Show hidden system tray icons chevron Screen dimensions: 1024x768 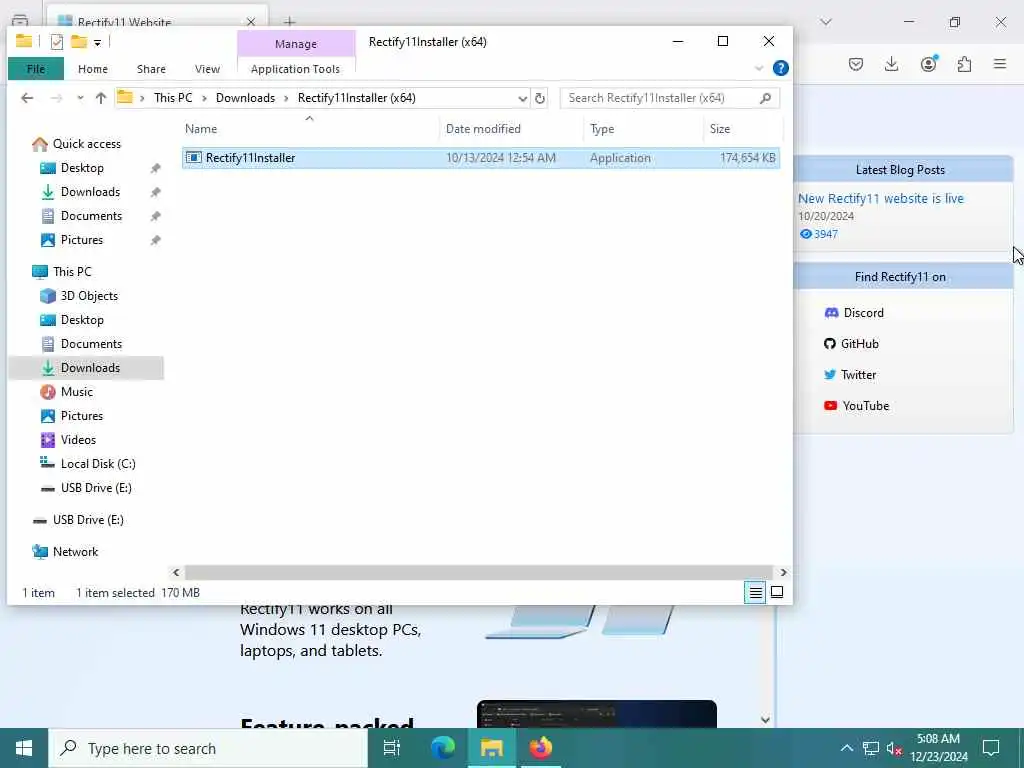tap(846, 748)
